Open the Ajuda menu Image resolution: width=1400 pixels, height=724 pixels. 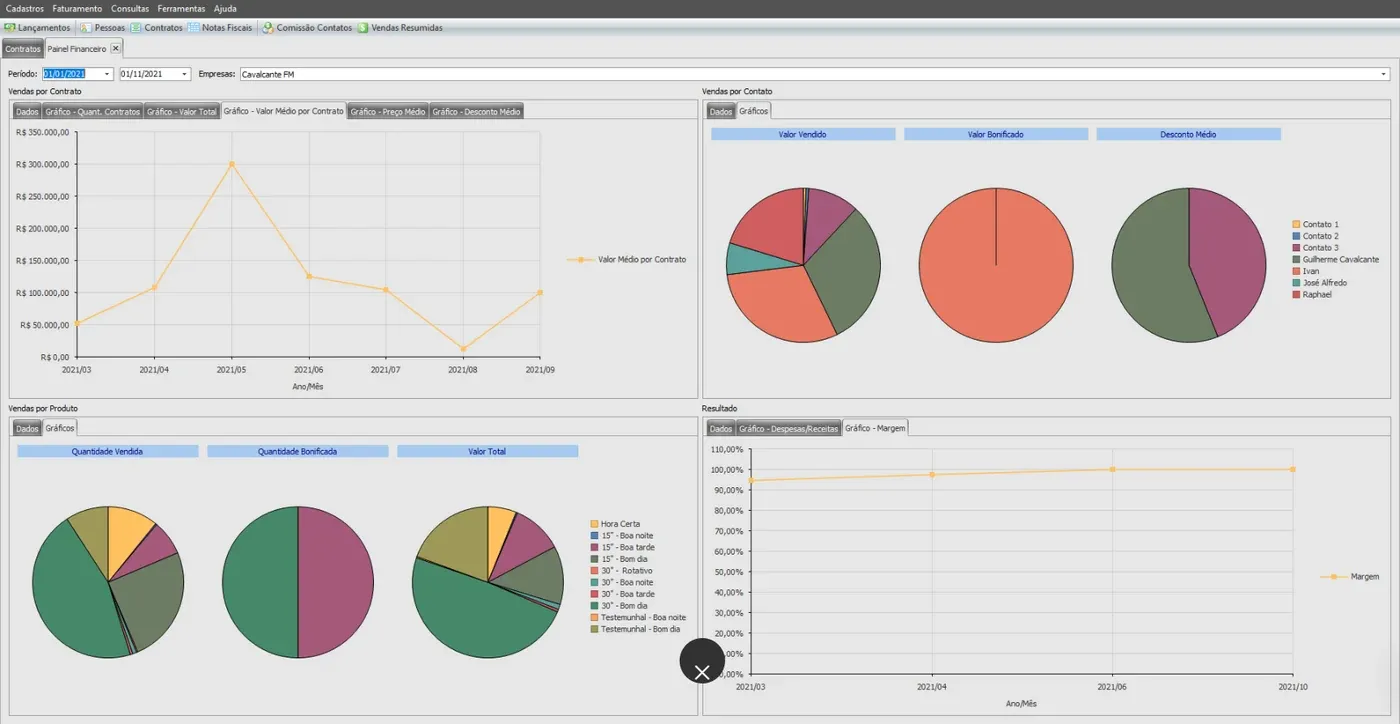coord(225,8)
